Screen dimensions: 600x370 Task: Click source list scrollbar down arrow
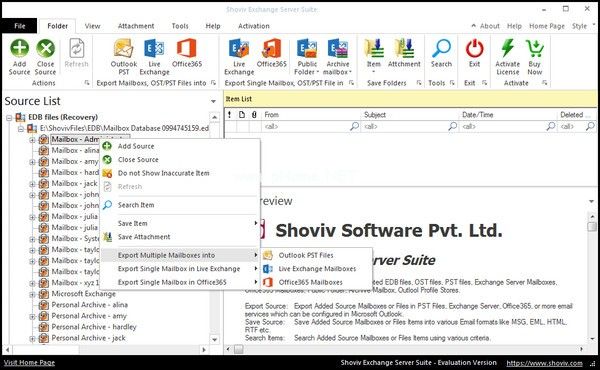click(x=214, y=339)
